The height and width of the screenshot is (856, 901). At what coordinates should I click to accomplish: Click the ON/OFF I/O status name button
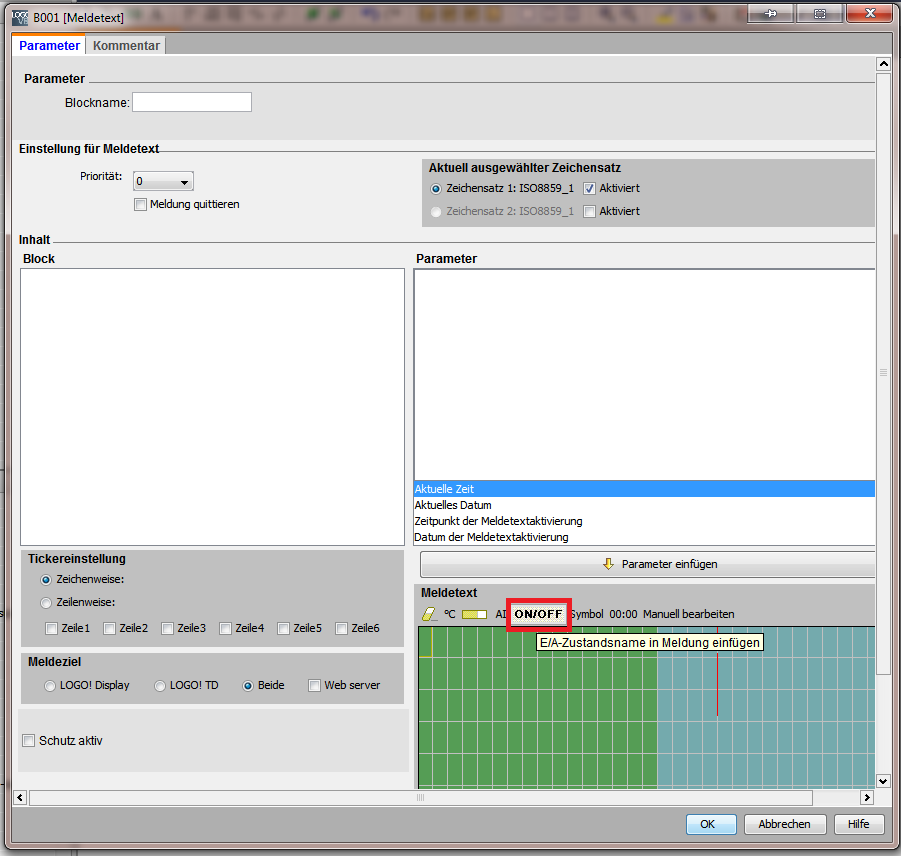click(538, 613)
